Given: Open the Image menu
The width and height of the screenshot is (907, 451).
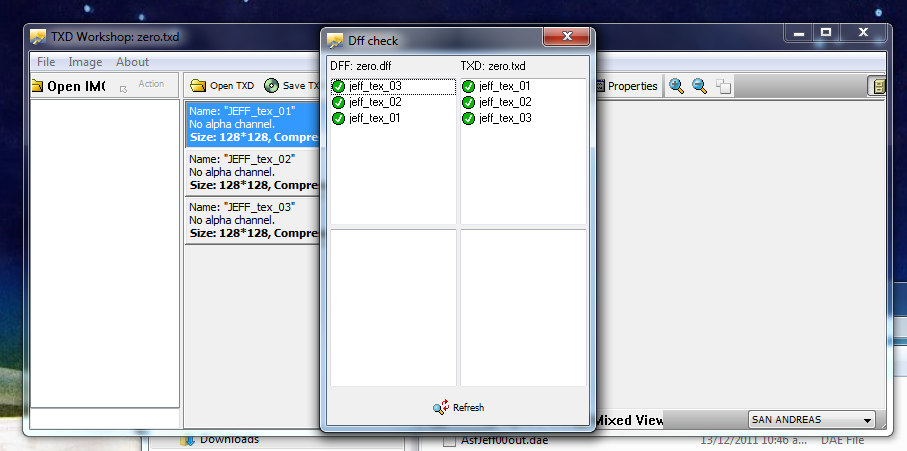Looking at the screenshot, I should tap(85, 62).
